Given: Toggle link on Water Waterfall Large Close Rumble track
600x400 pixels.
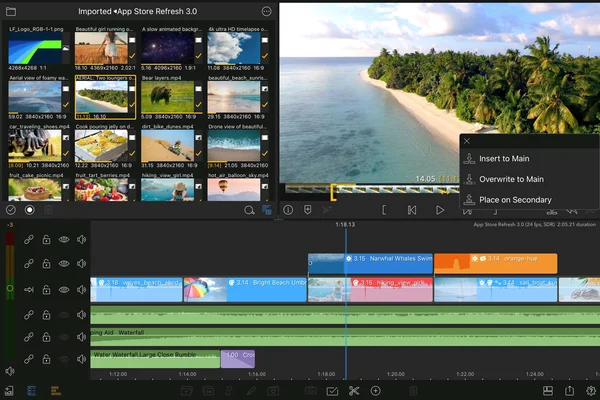Looking at the screenshot, I should [x=29, y=359].
